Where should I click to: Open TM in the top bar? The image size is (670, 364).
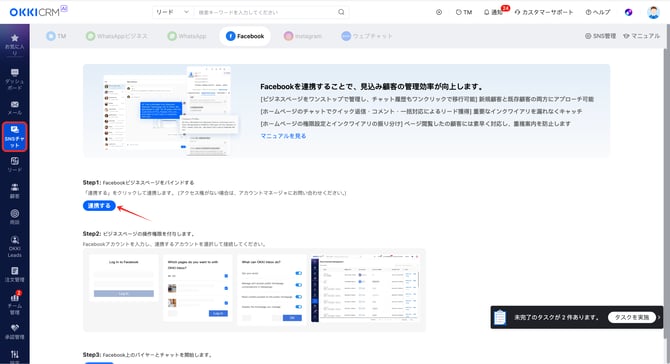click(464, 12)
